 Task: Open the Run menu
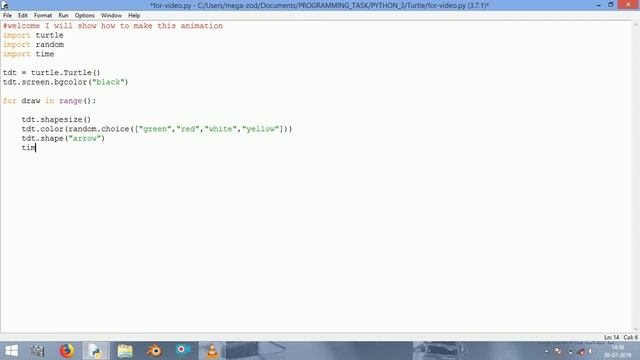(x=63, y=16)
